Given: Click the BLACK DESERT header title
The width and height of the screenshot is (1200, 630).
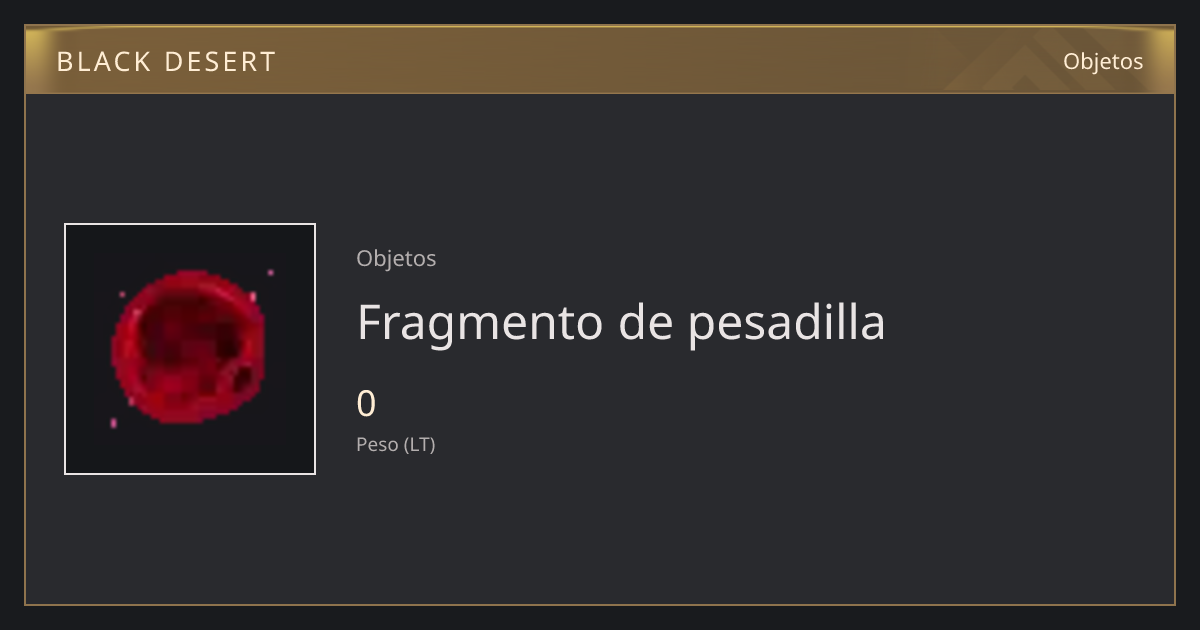Looking at the screenshot, I should tap(166, 62).
